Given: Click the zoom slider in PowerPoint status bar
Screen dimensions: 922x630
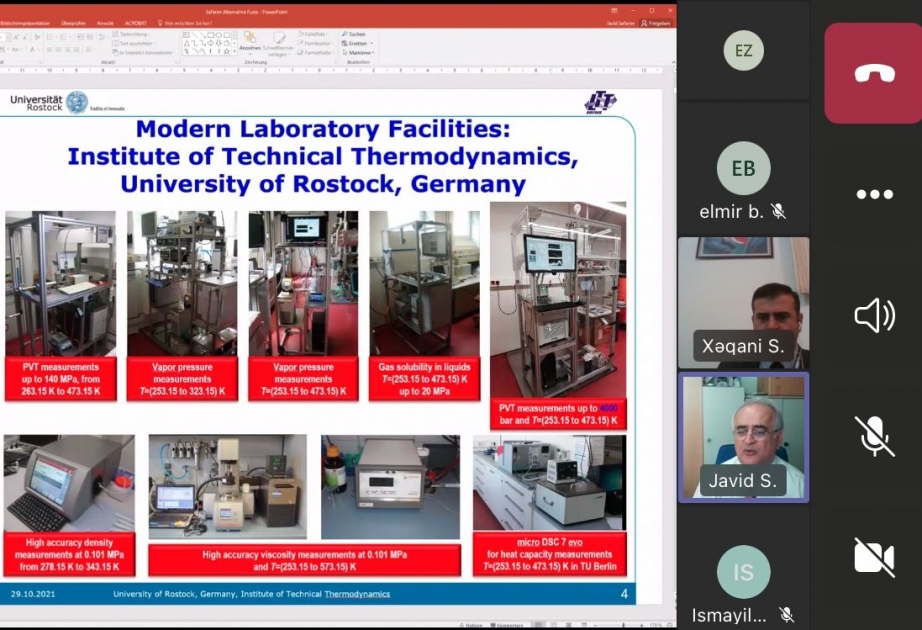Looking at the screenshot, I should tap(624, 625).
